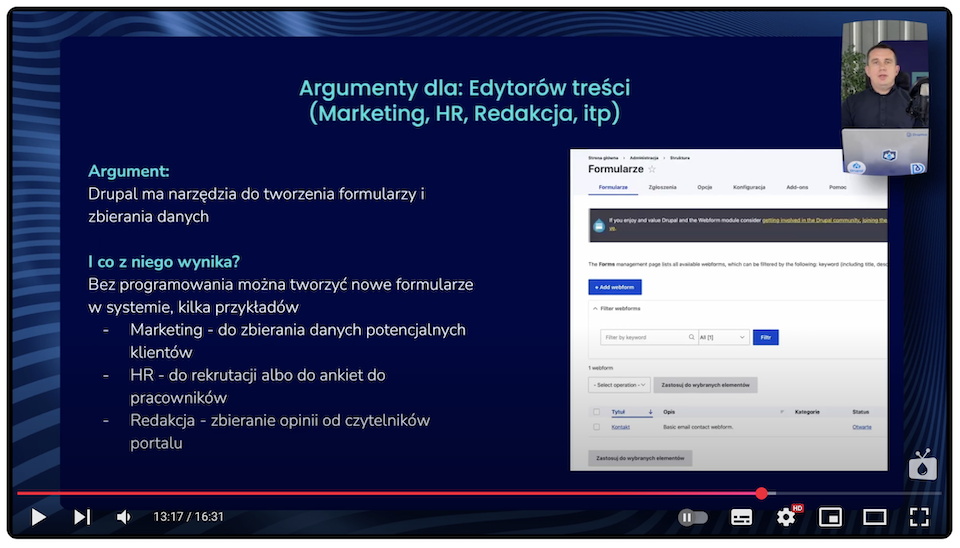Open the 'Select operation' dropdown
This screenshot has width=960, height=548.
tap(619, 385)
